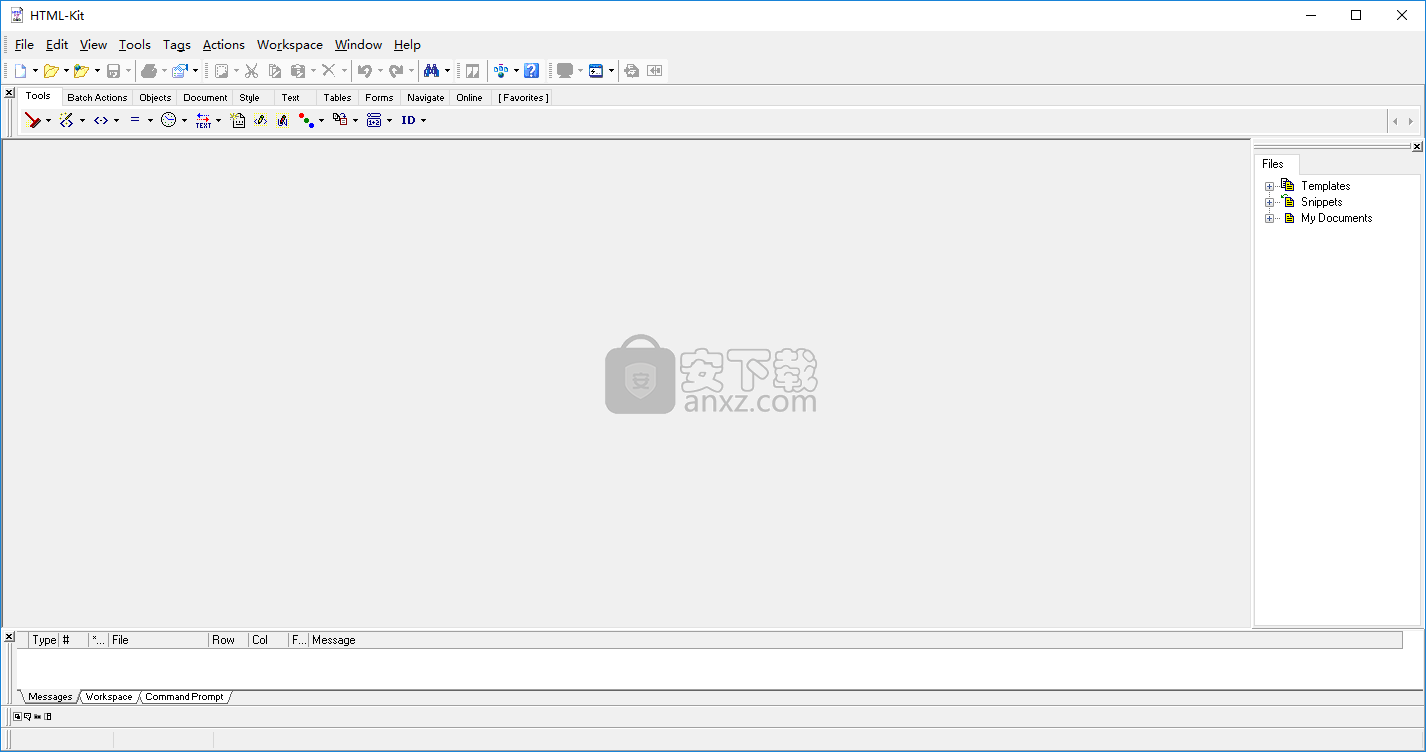Viewport: 1426px width, 752px height.
Task: Click the Paste clipboard icon
Action: [298, 71]
